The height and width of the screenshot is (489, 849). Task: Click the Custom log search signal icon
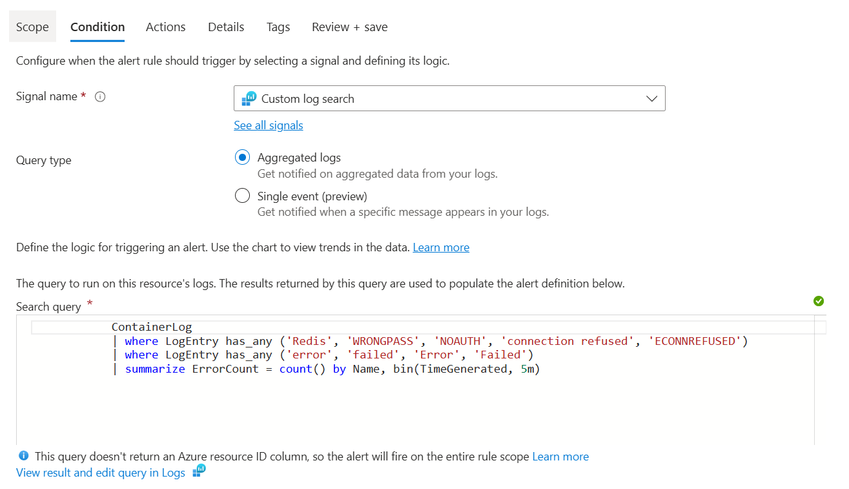248,99
